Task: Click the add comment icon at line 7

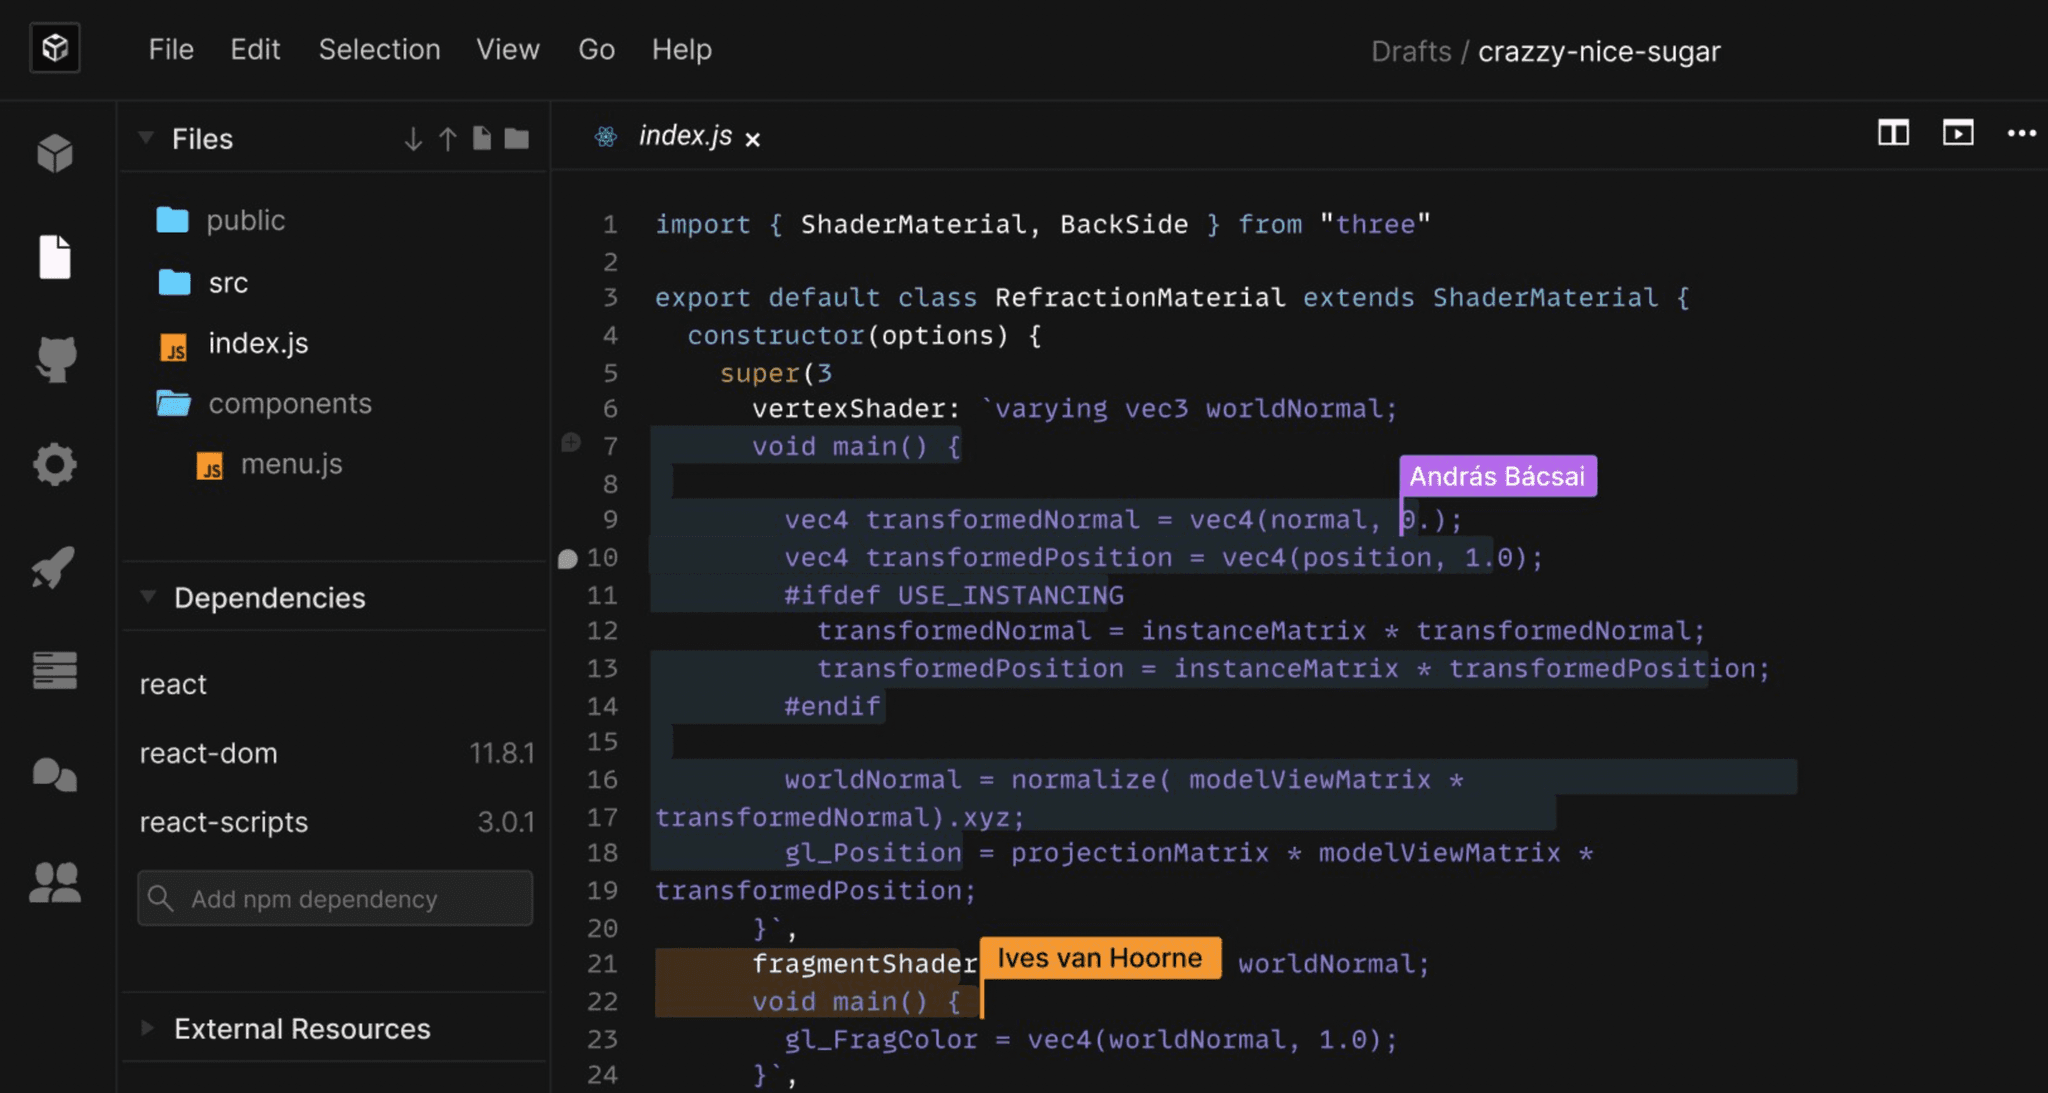Action: tap(571, 442)
